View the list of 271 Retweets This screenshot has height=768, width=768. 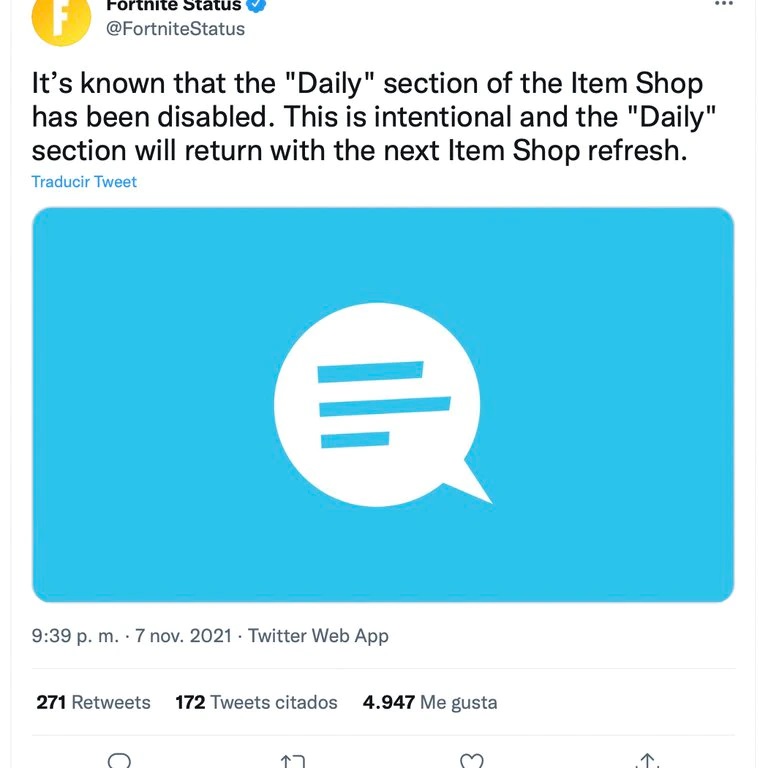(93, 702)
